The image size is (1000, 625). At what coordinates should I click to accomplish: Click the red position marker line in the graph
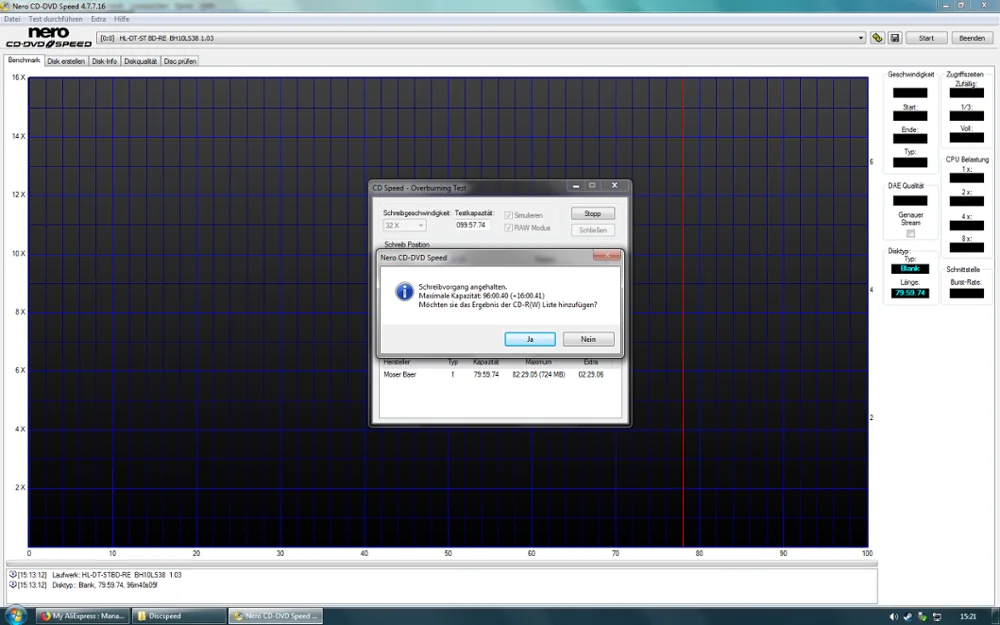coord(683,312)
